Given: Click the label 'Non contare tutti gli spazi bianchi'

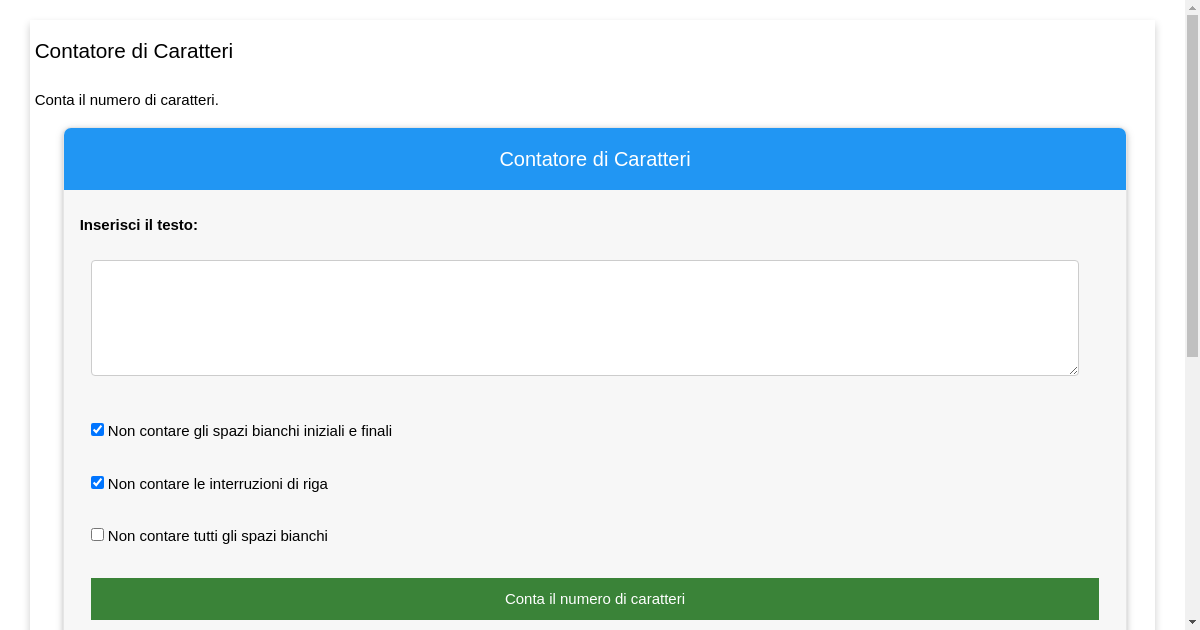Looking at the screenshot, I should (219, 535).
